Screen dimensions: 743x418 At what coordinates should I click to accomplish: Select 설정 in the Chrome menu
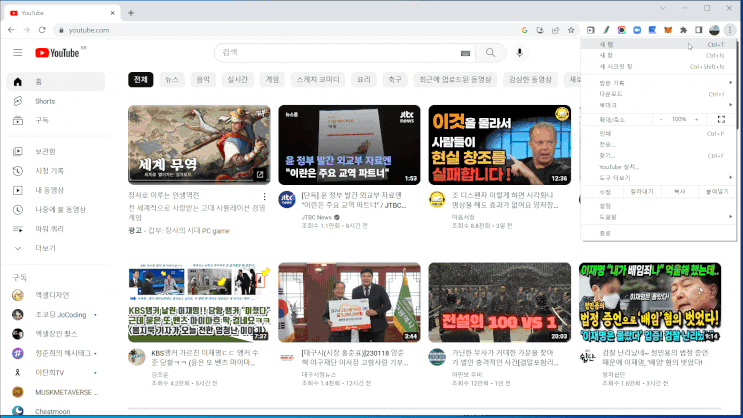coord(659,206)
